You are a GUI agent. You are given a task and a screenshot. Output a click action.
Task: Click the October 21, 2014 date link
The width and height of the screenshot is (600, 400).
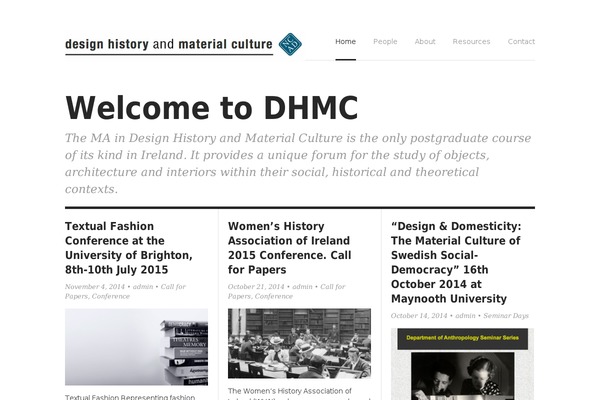pyautogui.click(x=256, y=286)
